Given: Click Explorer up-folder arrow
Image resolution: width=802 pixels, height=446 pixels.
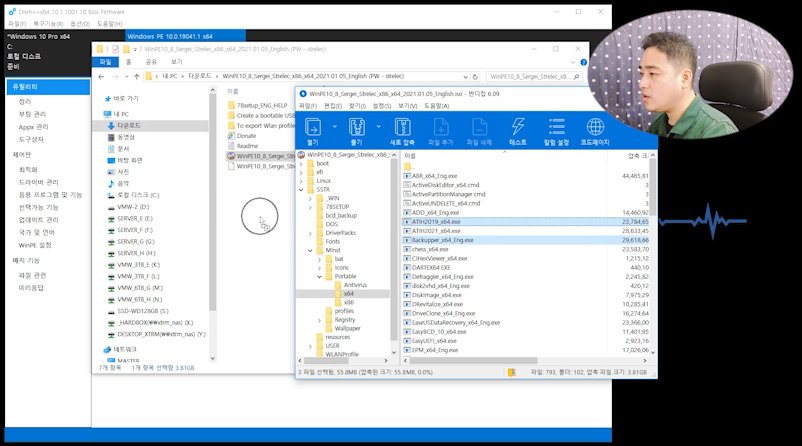Looking at the screenshot, I should [x=137, y=77].
